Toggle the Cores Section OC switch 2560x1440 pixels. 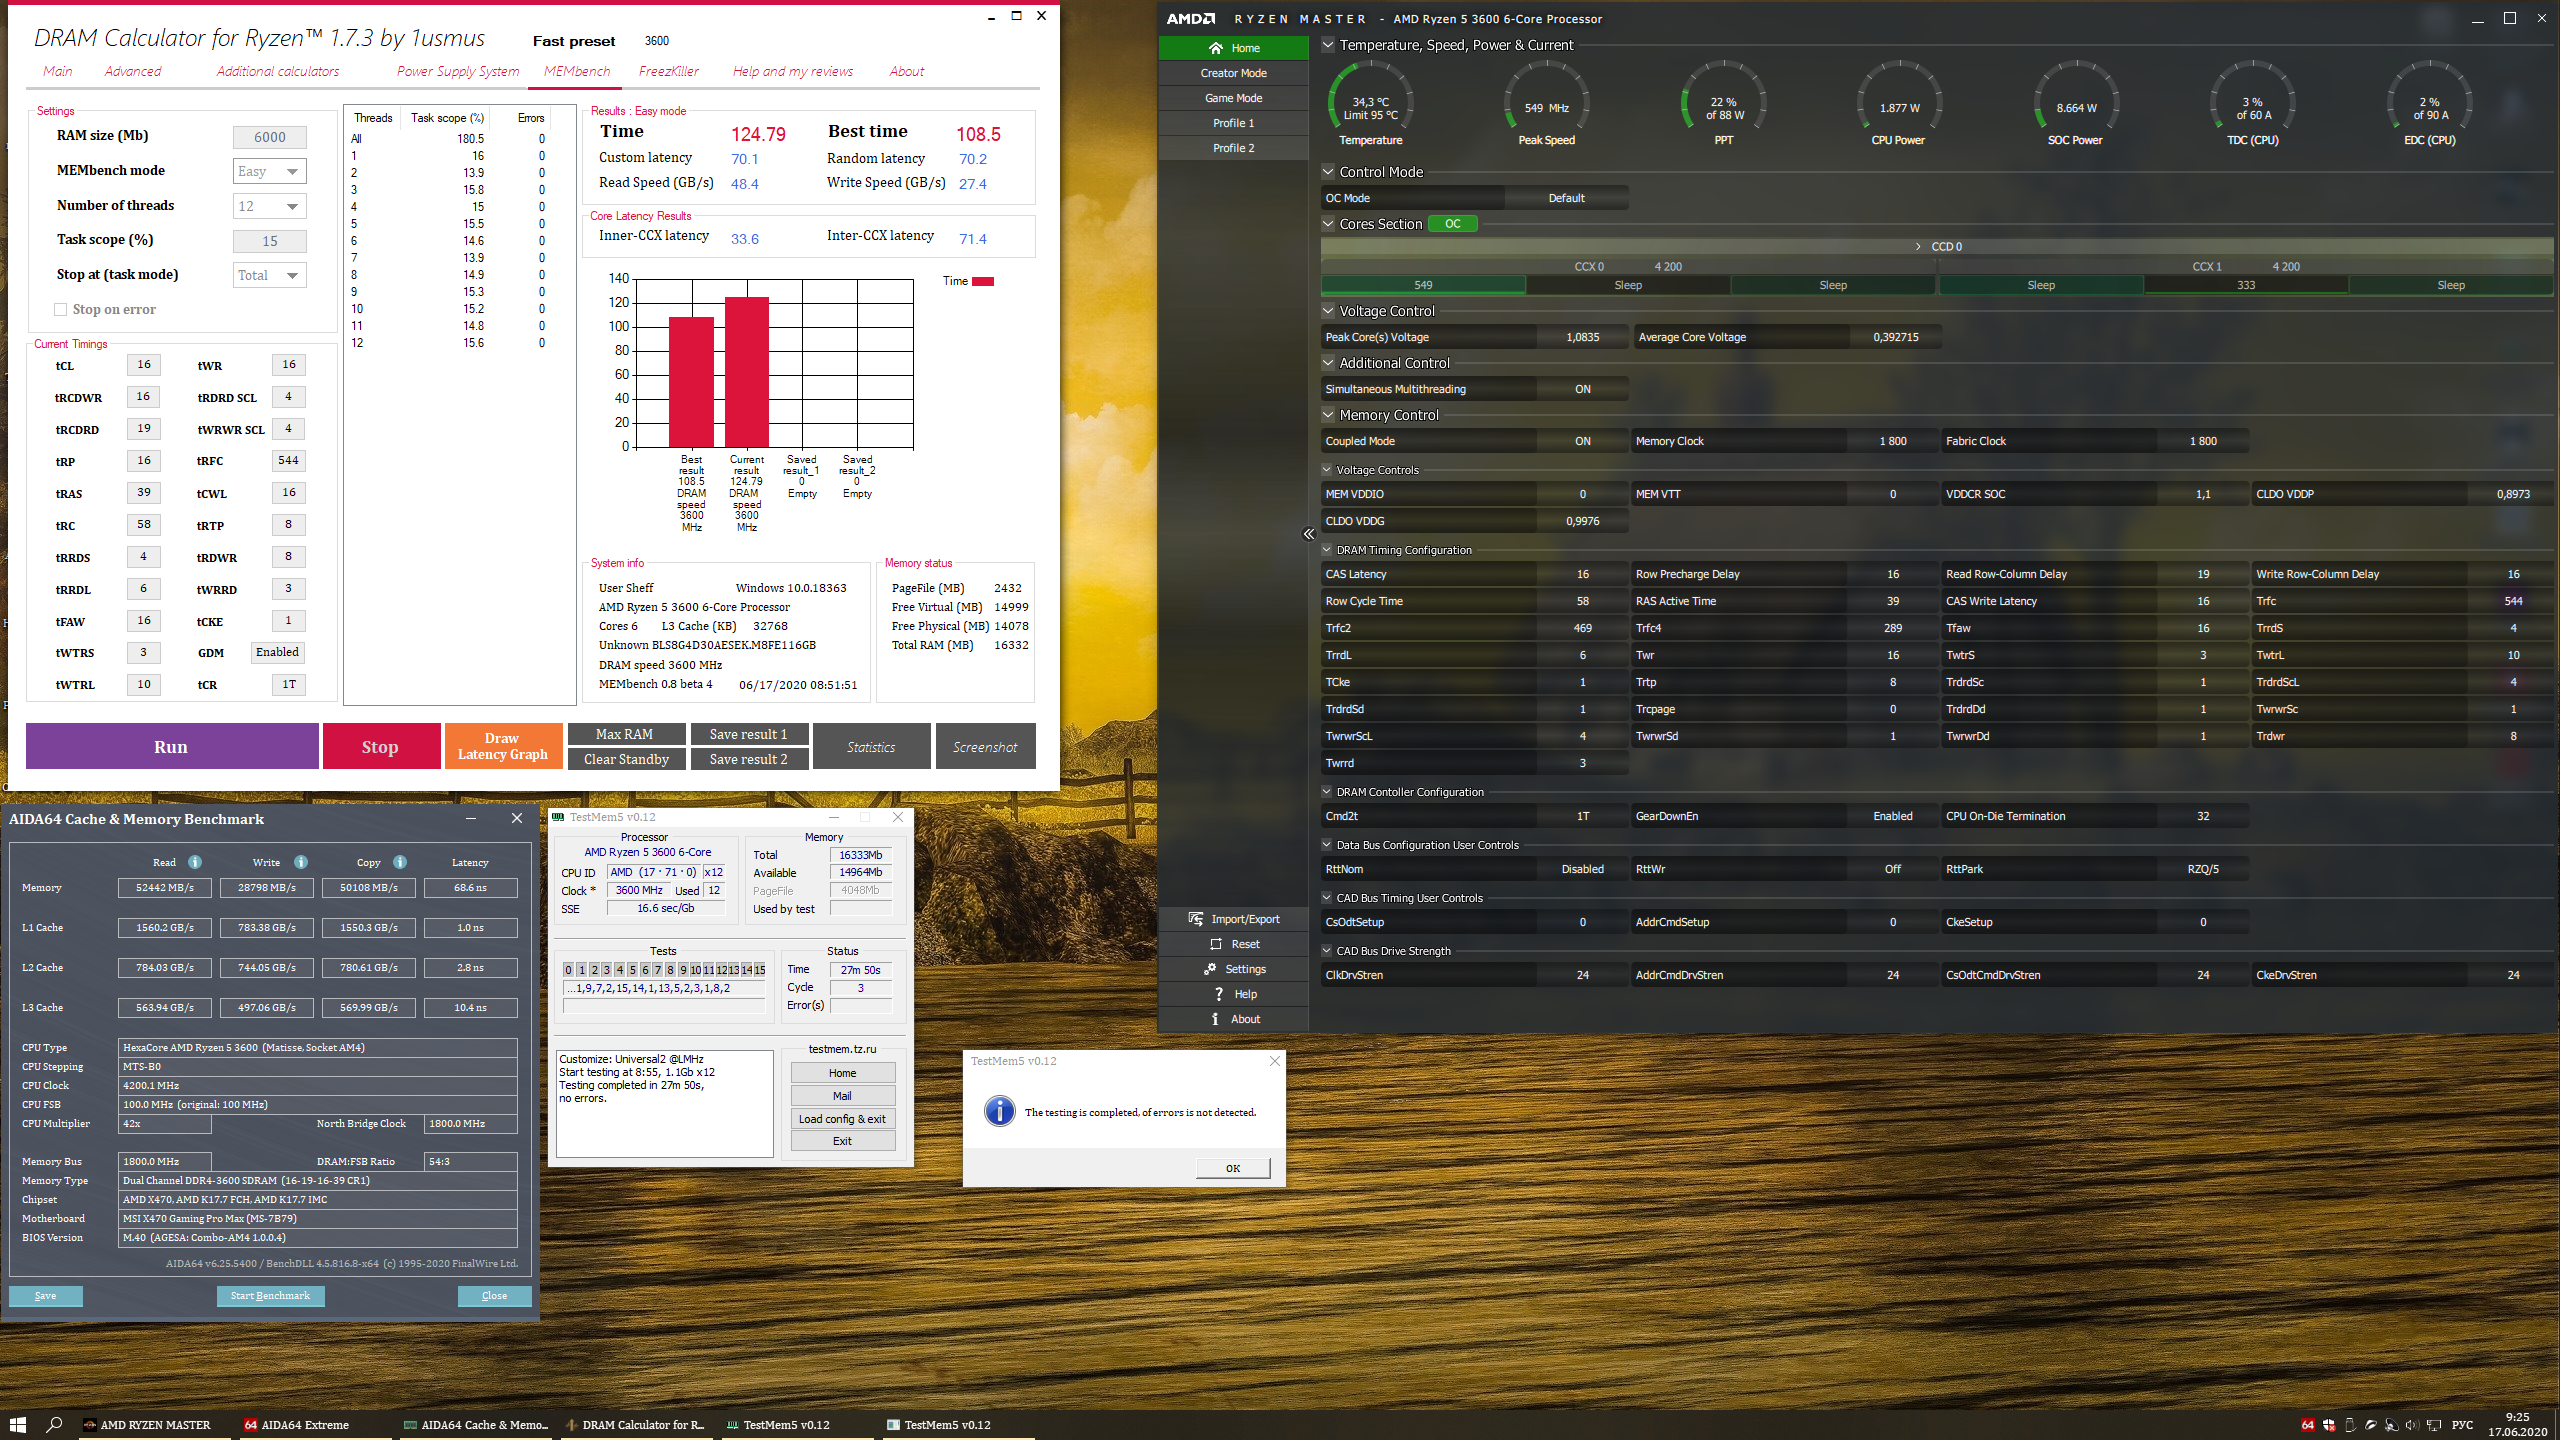(x=1452, y=224)
